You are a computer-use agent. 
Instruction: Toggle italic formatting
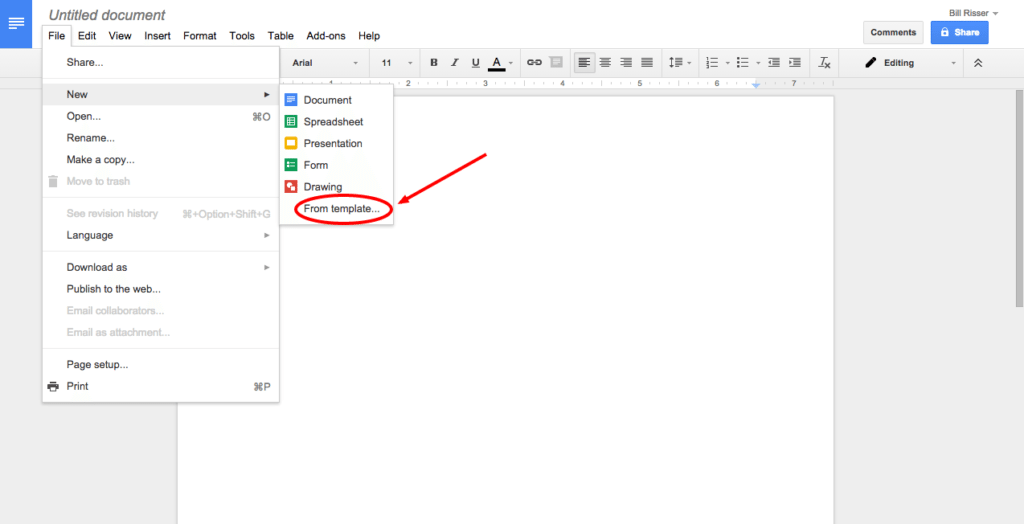coord(455,62)
